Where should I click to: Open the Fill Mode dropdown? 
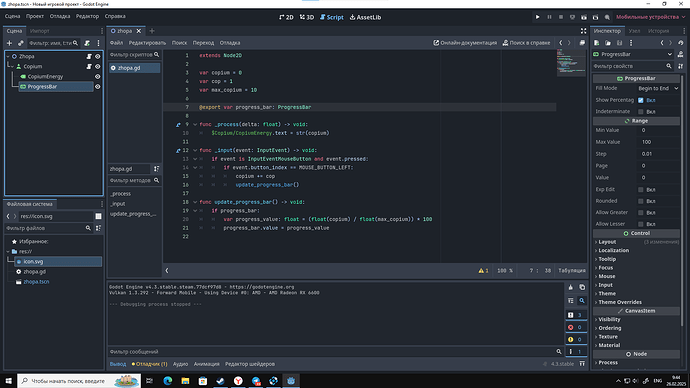click(x=657, y=88)
